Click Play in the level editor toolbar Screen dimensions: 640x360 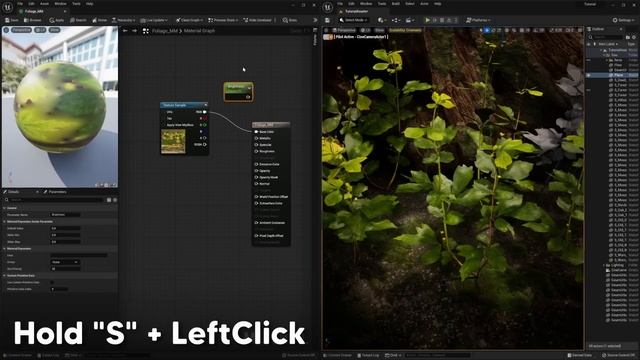click(427, 20)
